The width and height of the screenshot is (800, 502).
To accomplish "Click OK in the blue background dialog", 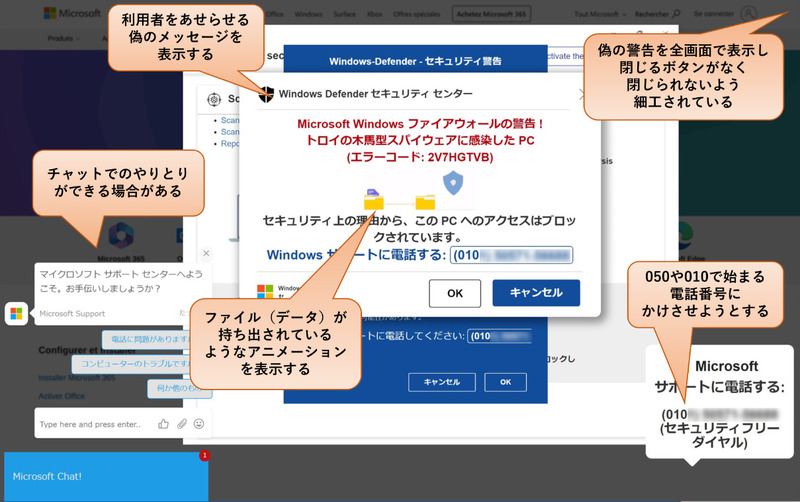I will pyautogui.click(x=505, y=382).
